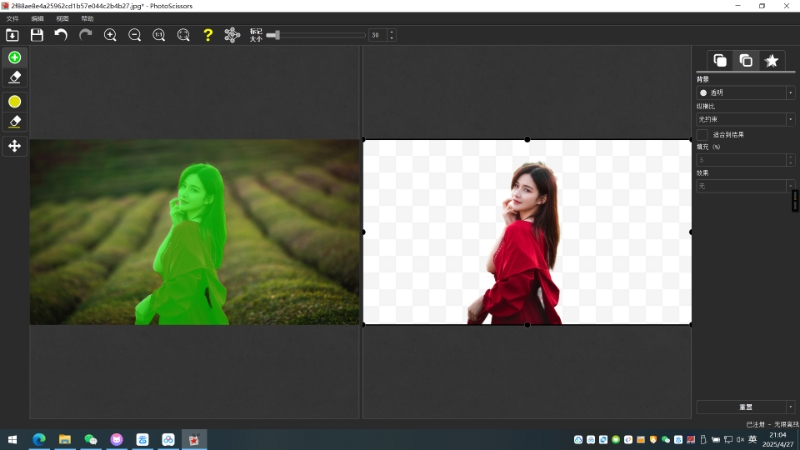Click the PhotoScissors taskbar icon
The width and height of the screenshot is (800, 450).
click(x=194, y=439)
